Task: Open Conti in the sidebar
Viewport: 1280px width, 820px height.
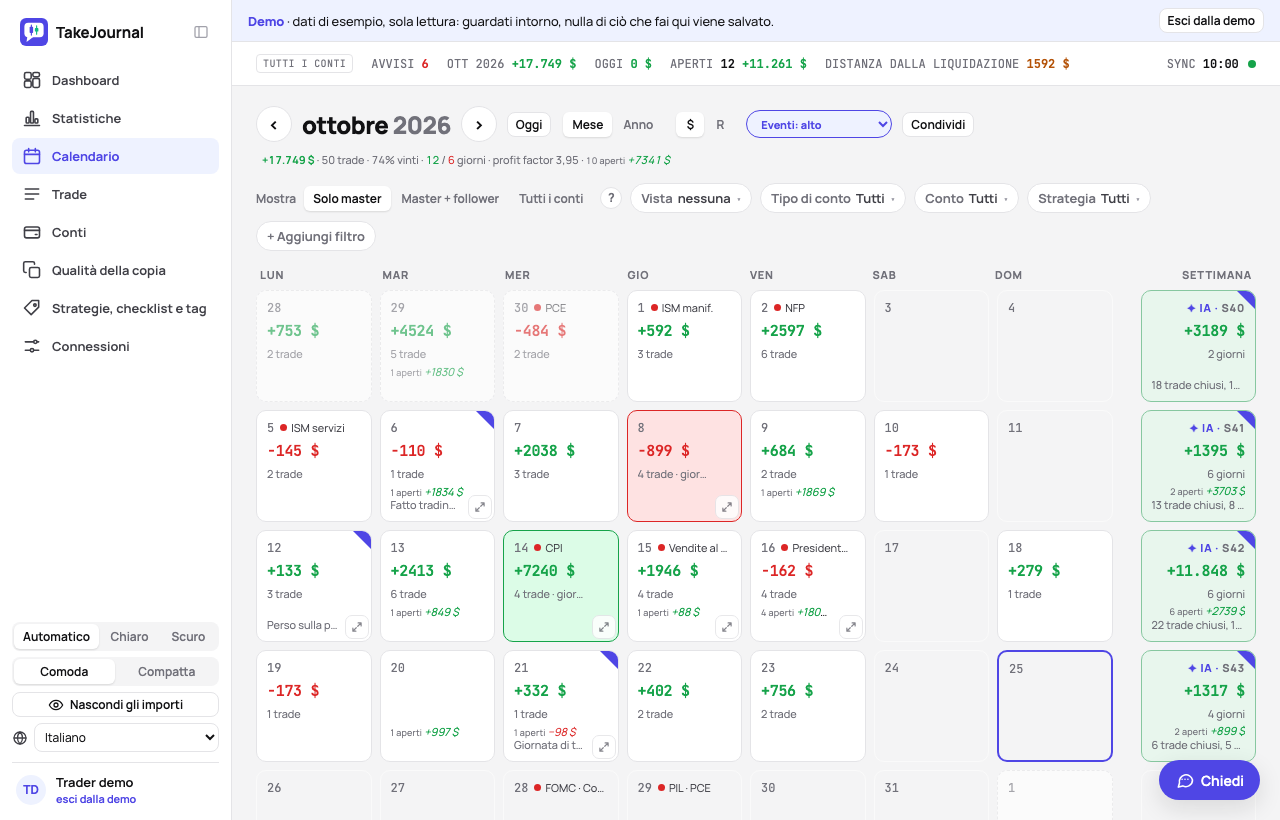Action: (x=115, y=232)
